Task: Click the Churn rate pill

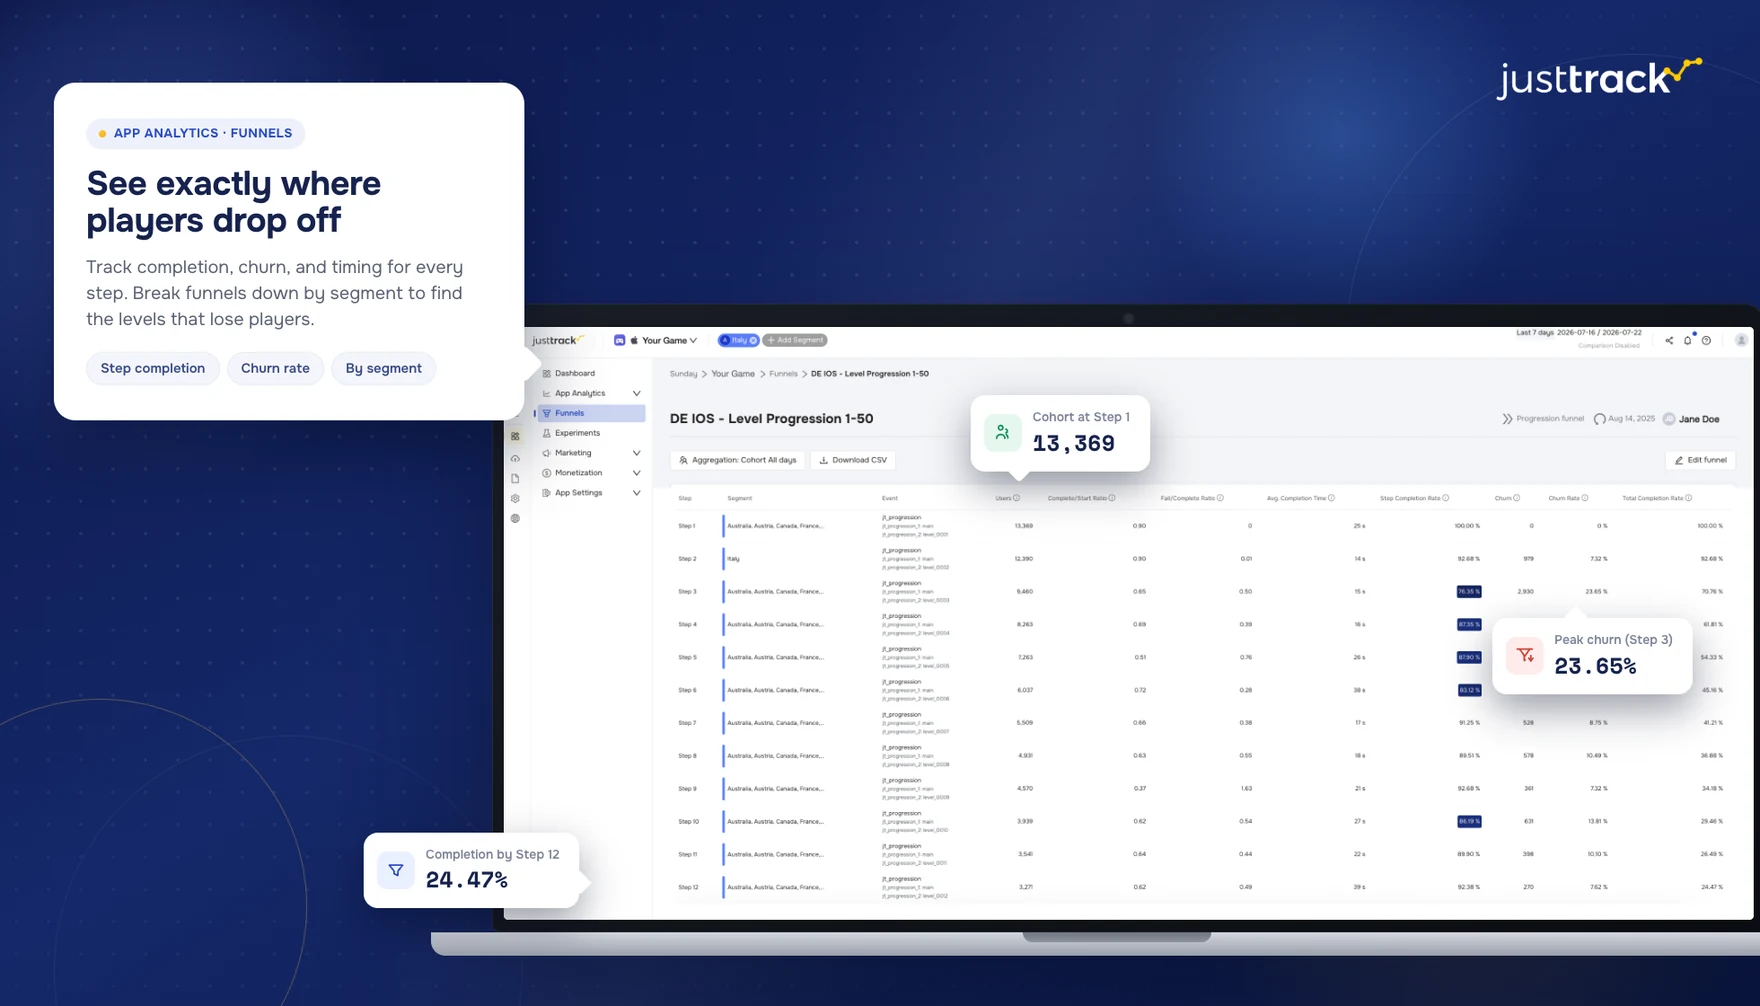Action: [x=275, y=368]
